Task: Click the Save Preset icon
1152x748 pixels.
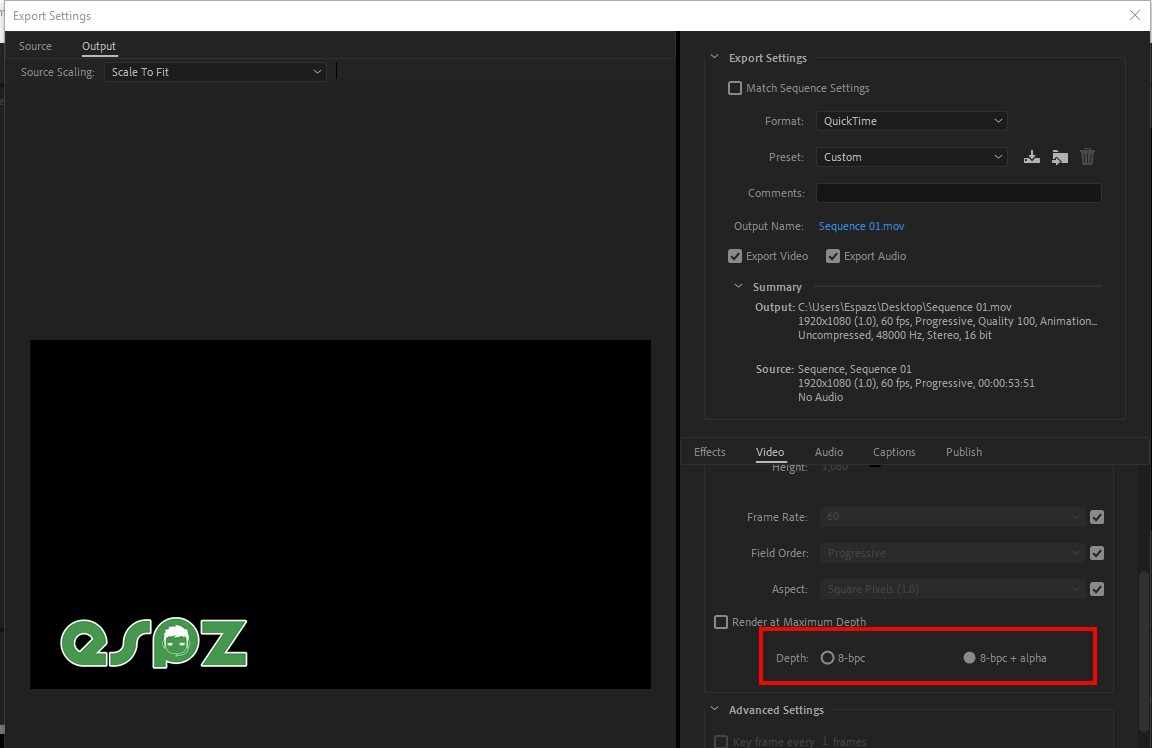Action: coord(1031,156)
